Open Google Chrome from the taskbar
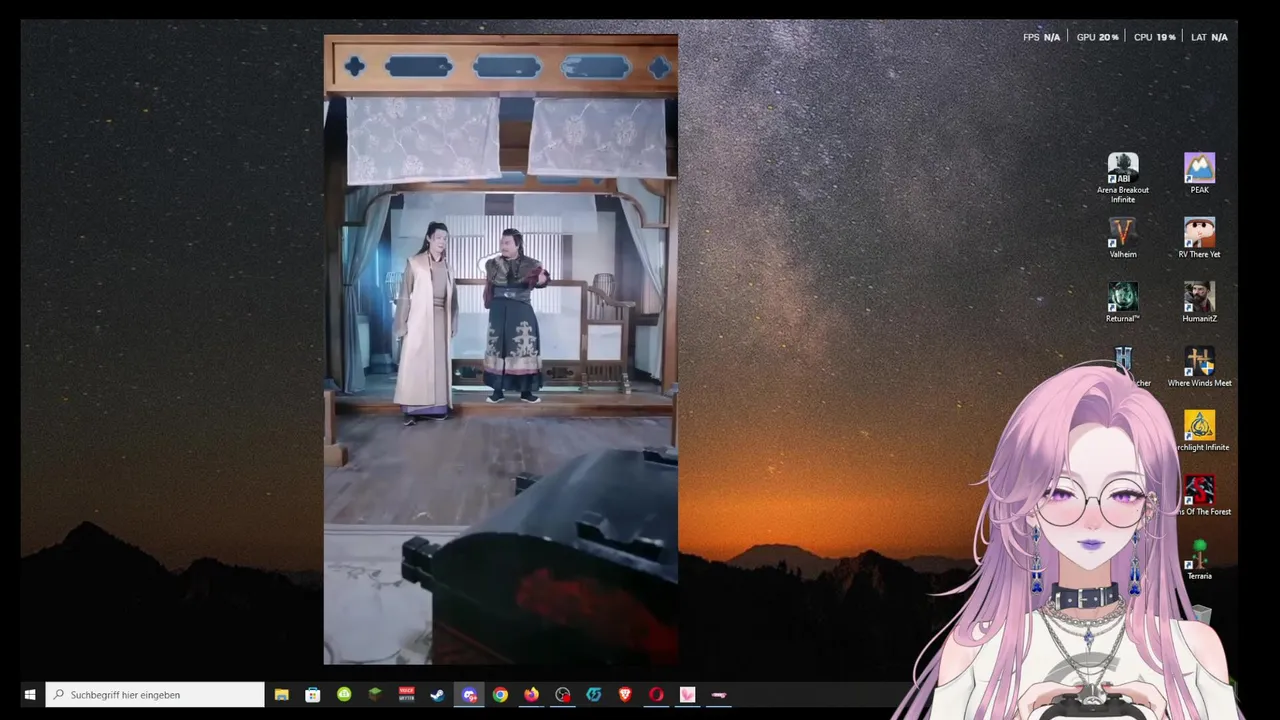The width and height of the screenshot is (1280, 720). tap(500, 694)
